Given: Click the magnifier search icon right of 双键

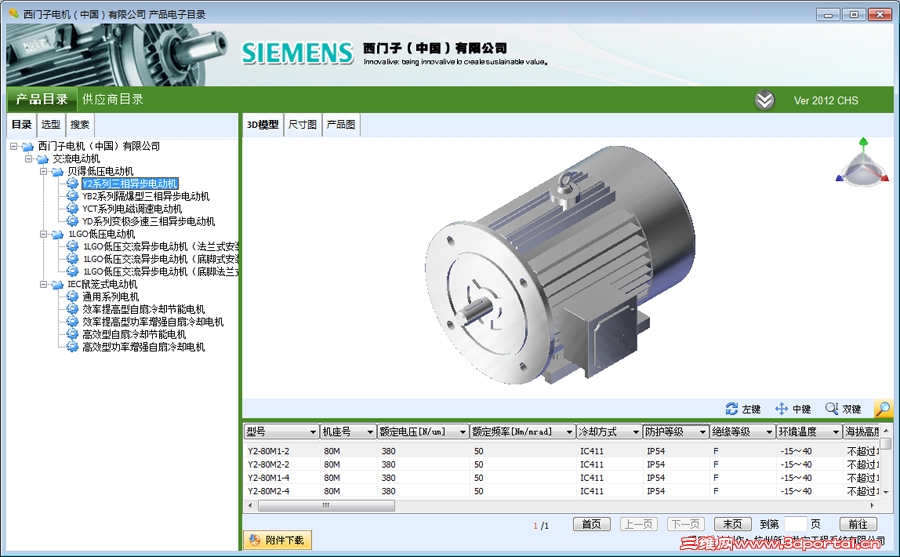Looking at the screenshot, I should 883,409.
